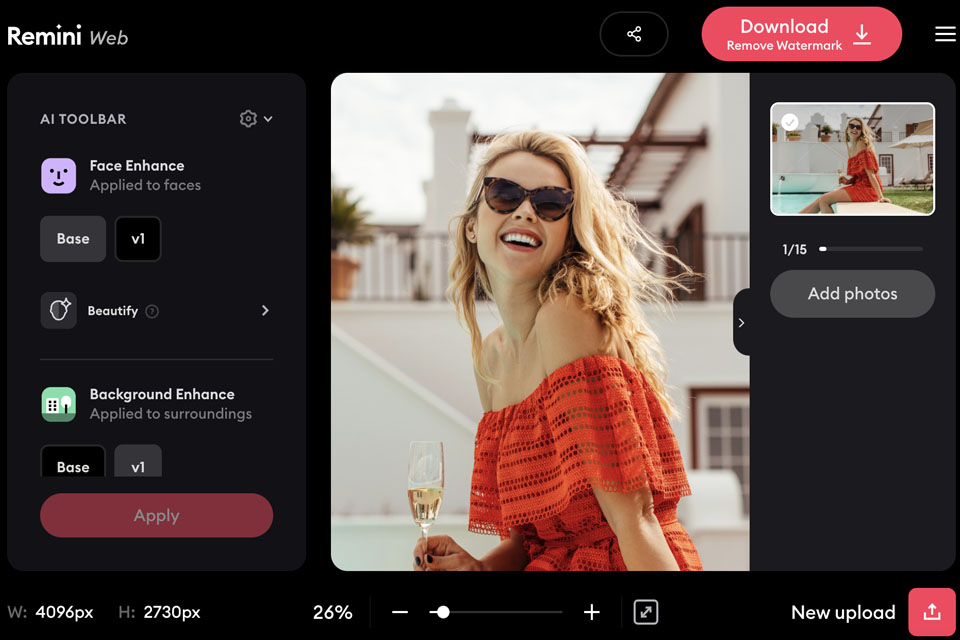
Task: Click the New upload icon button
Action: pyautogui.click(x=932, y=612)
